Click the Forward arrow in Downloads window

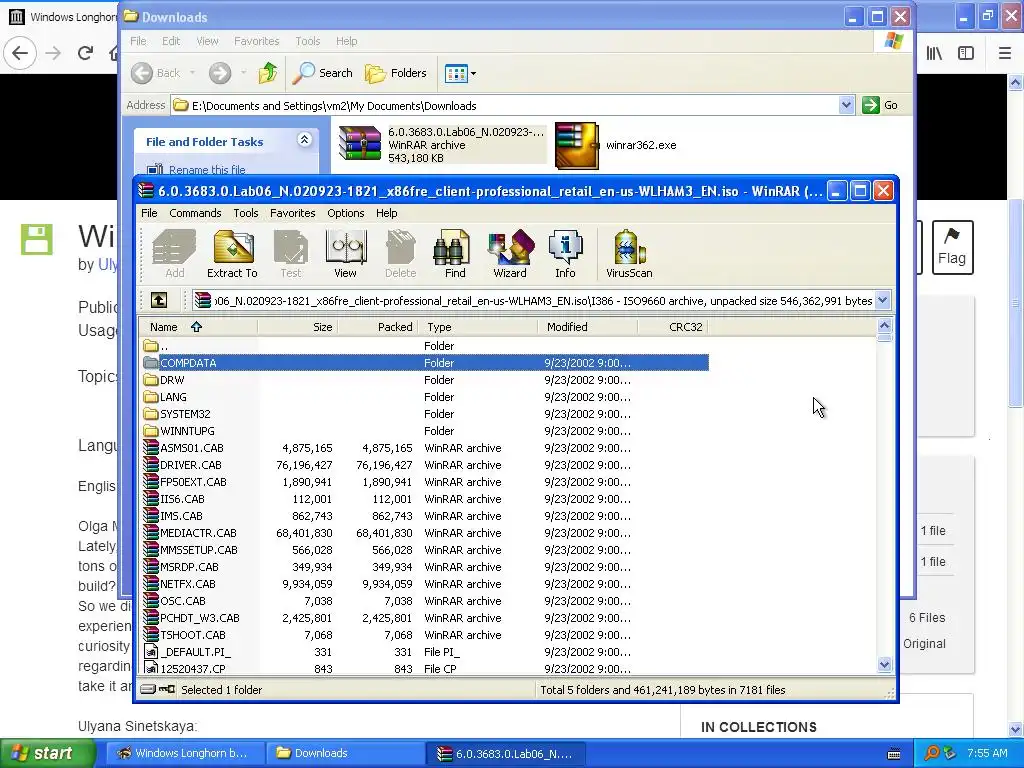(220, 73)
